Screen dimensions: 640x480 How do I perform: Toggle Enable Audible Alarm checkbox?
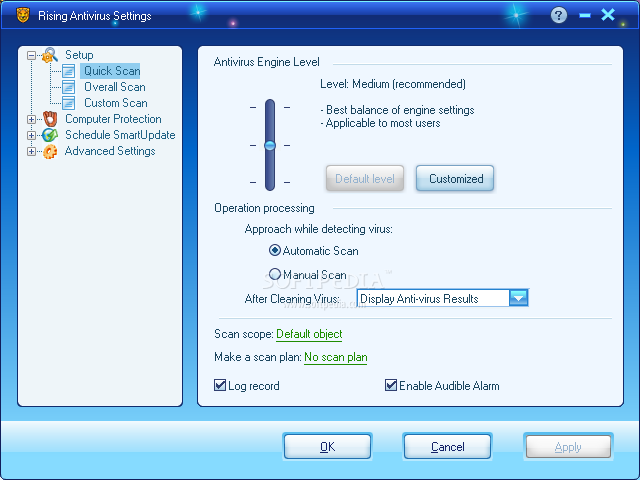click(391, 385)
